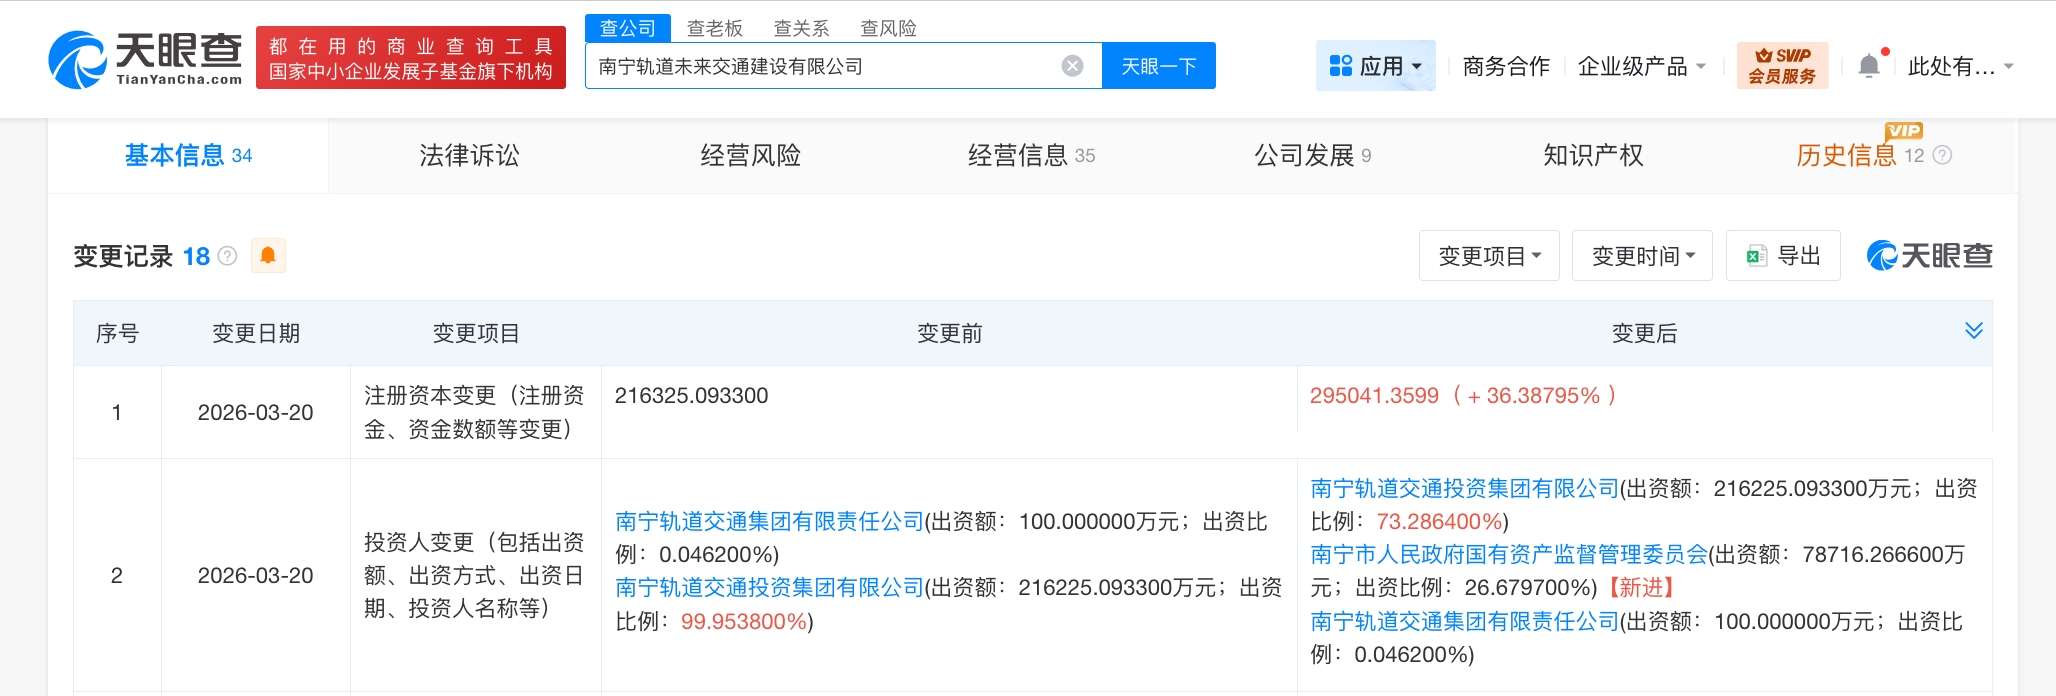Viewport: 2056px width, 696px height.
Task: Click the SVIP member service badge
Action: click(1782, 66)
